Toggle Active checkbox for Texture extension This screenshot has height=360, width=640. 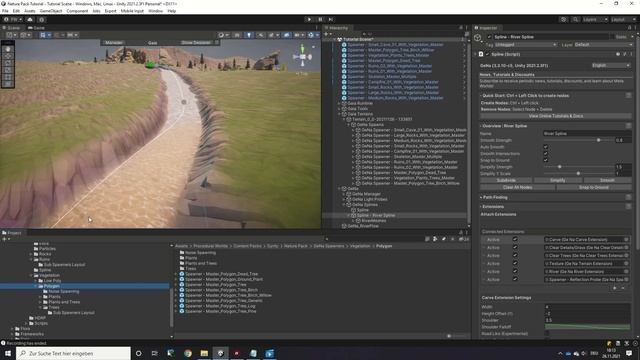pyautogui.click(x=515, y=264)
